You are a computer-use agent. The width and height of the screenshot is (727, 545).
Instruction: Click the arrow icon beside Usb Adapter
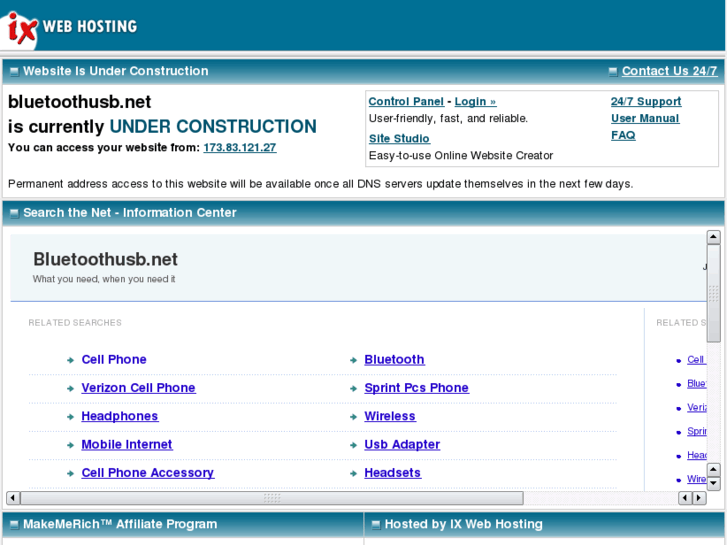353,445
